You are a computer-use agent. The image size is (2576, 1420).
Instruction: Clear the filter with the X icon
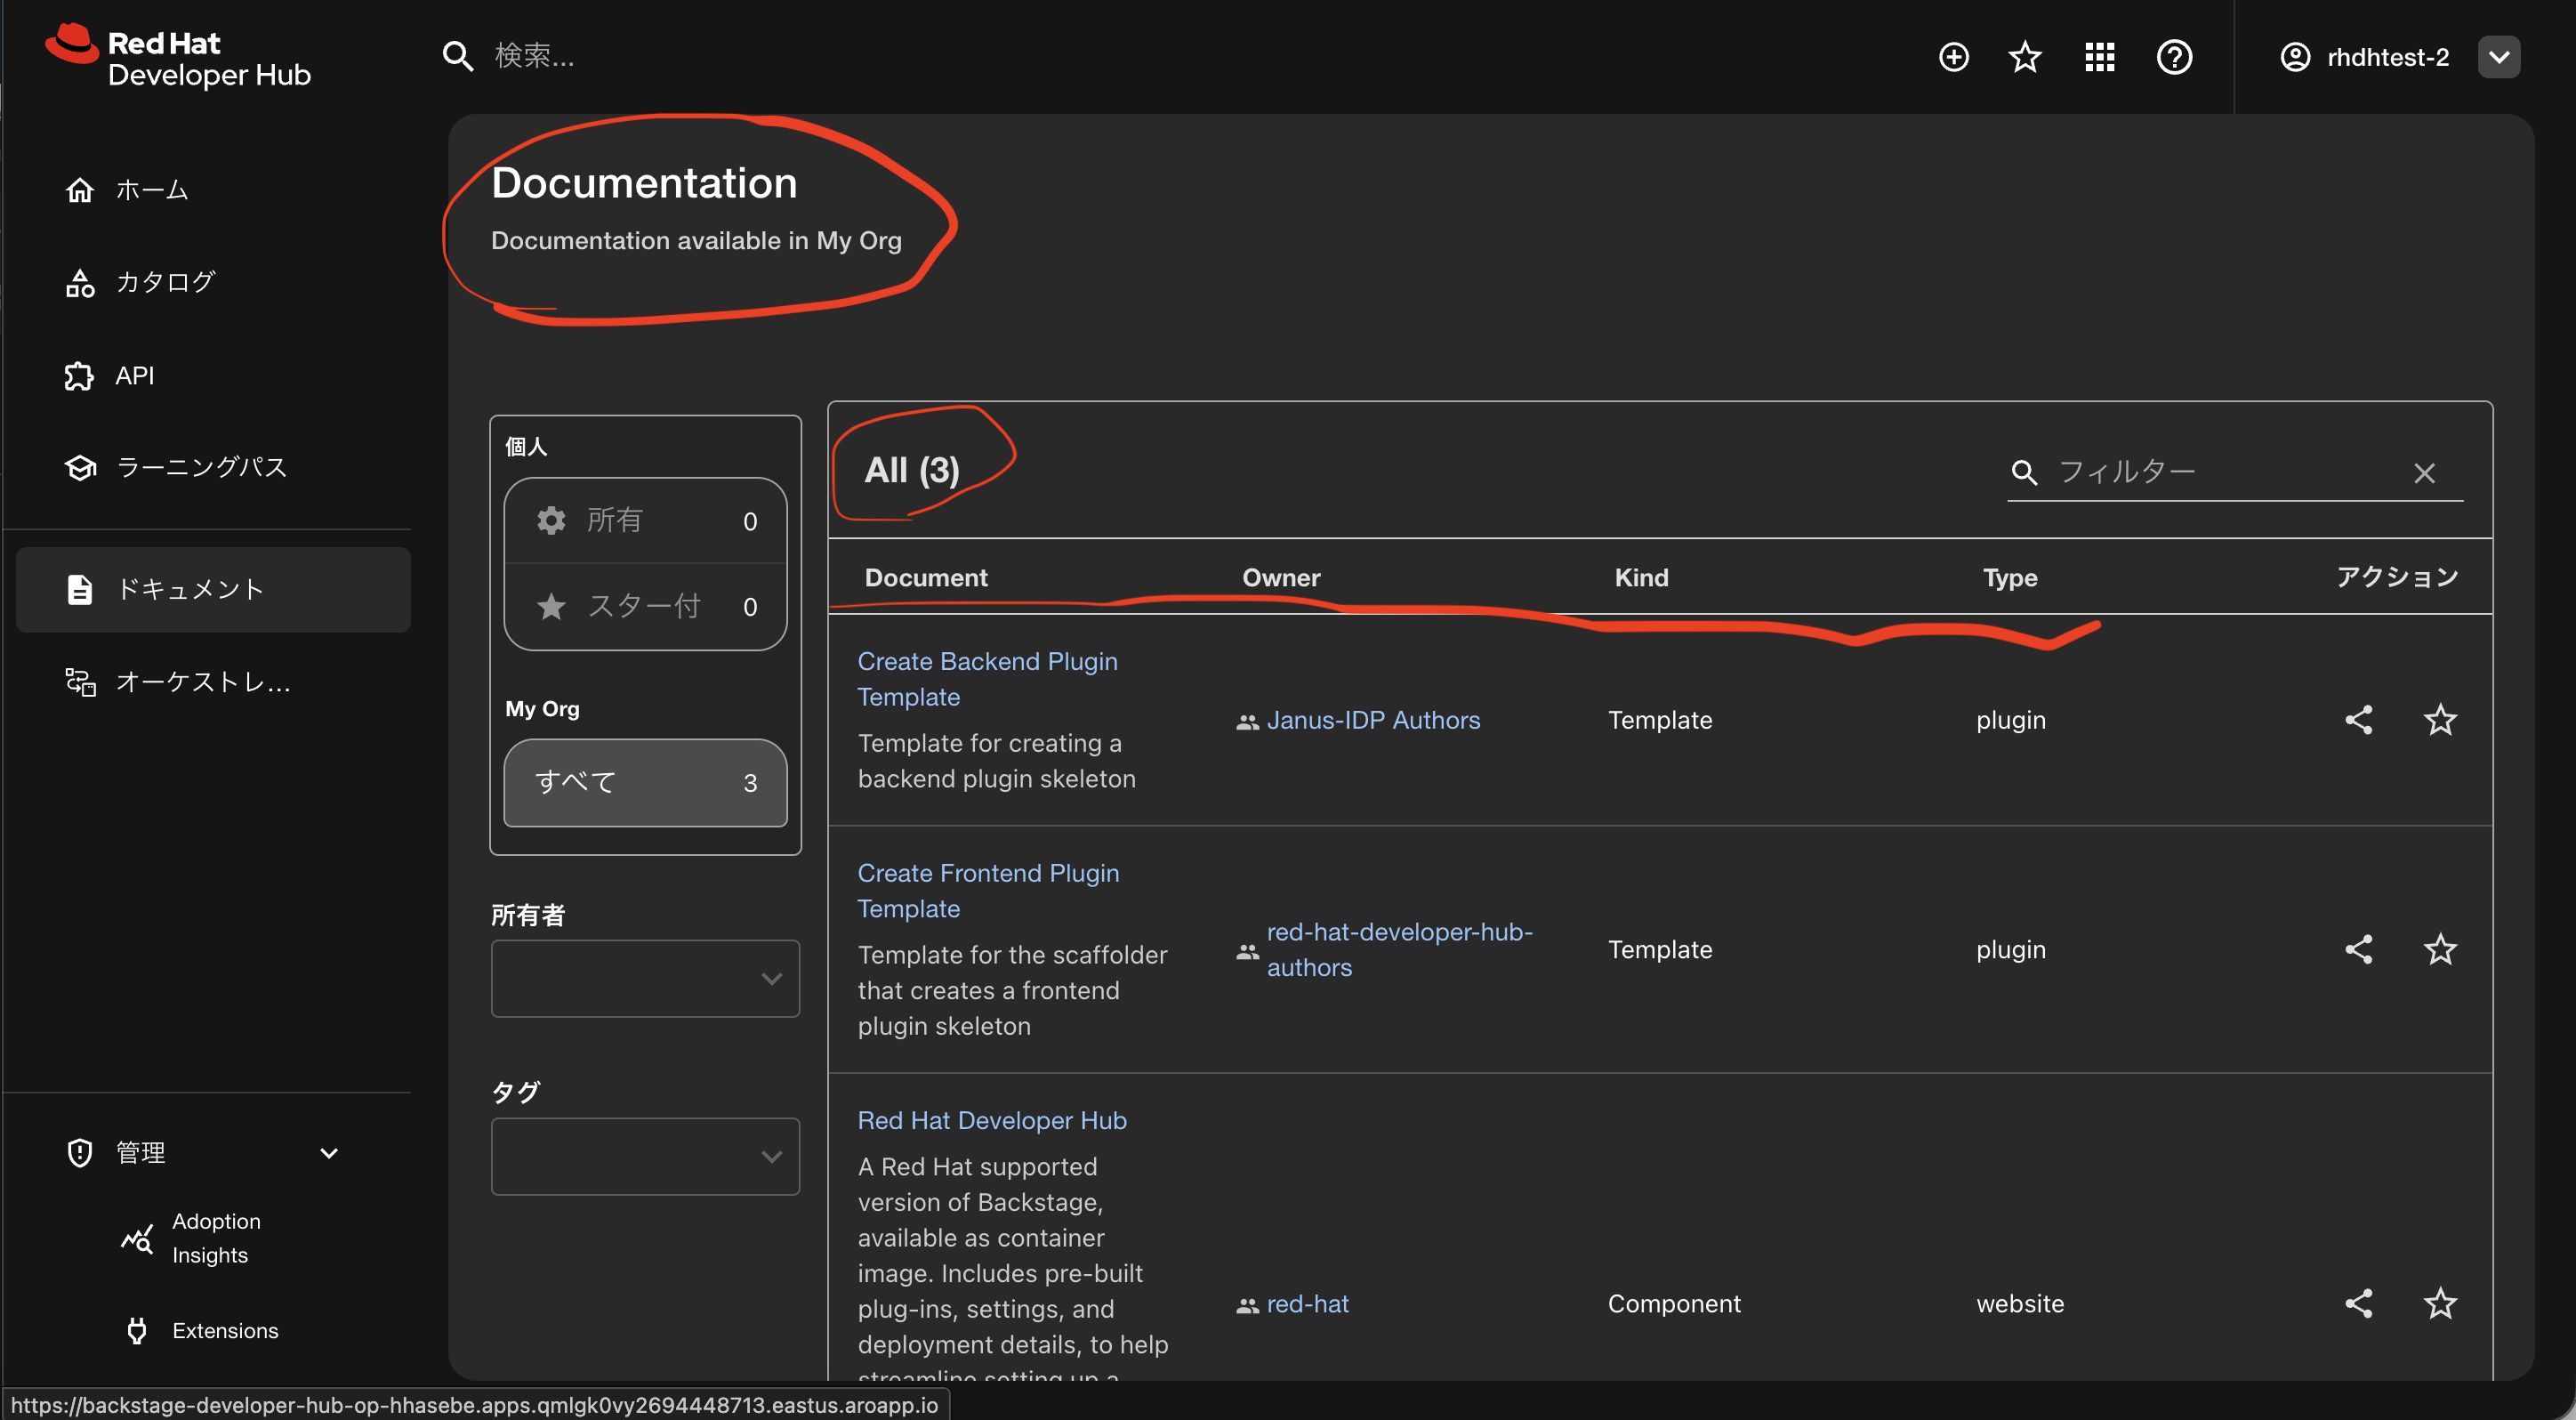tap(2424, 473)
